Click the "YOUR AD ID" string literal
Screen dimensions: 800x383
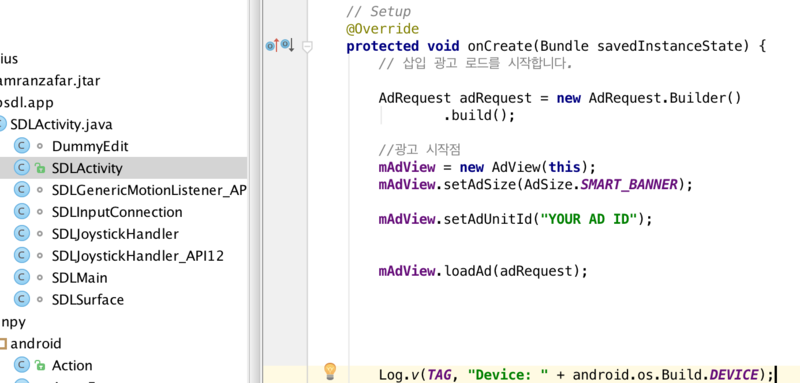[589, 219]
